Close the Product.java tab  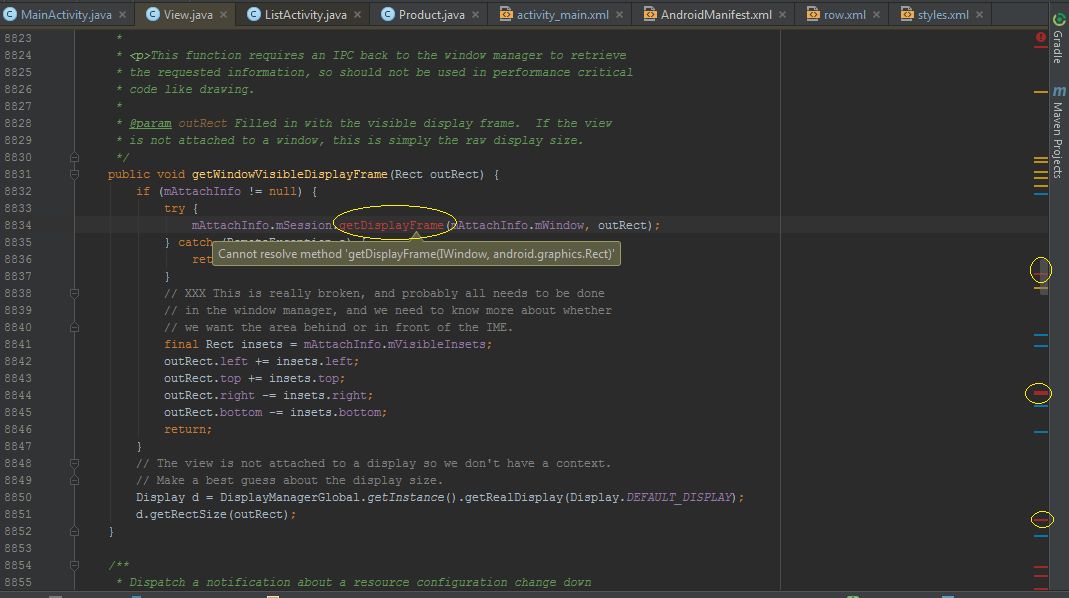pos(475,14)
